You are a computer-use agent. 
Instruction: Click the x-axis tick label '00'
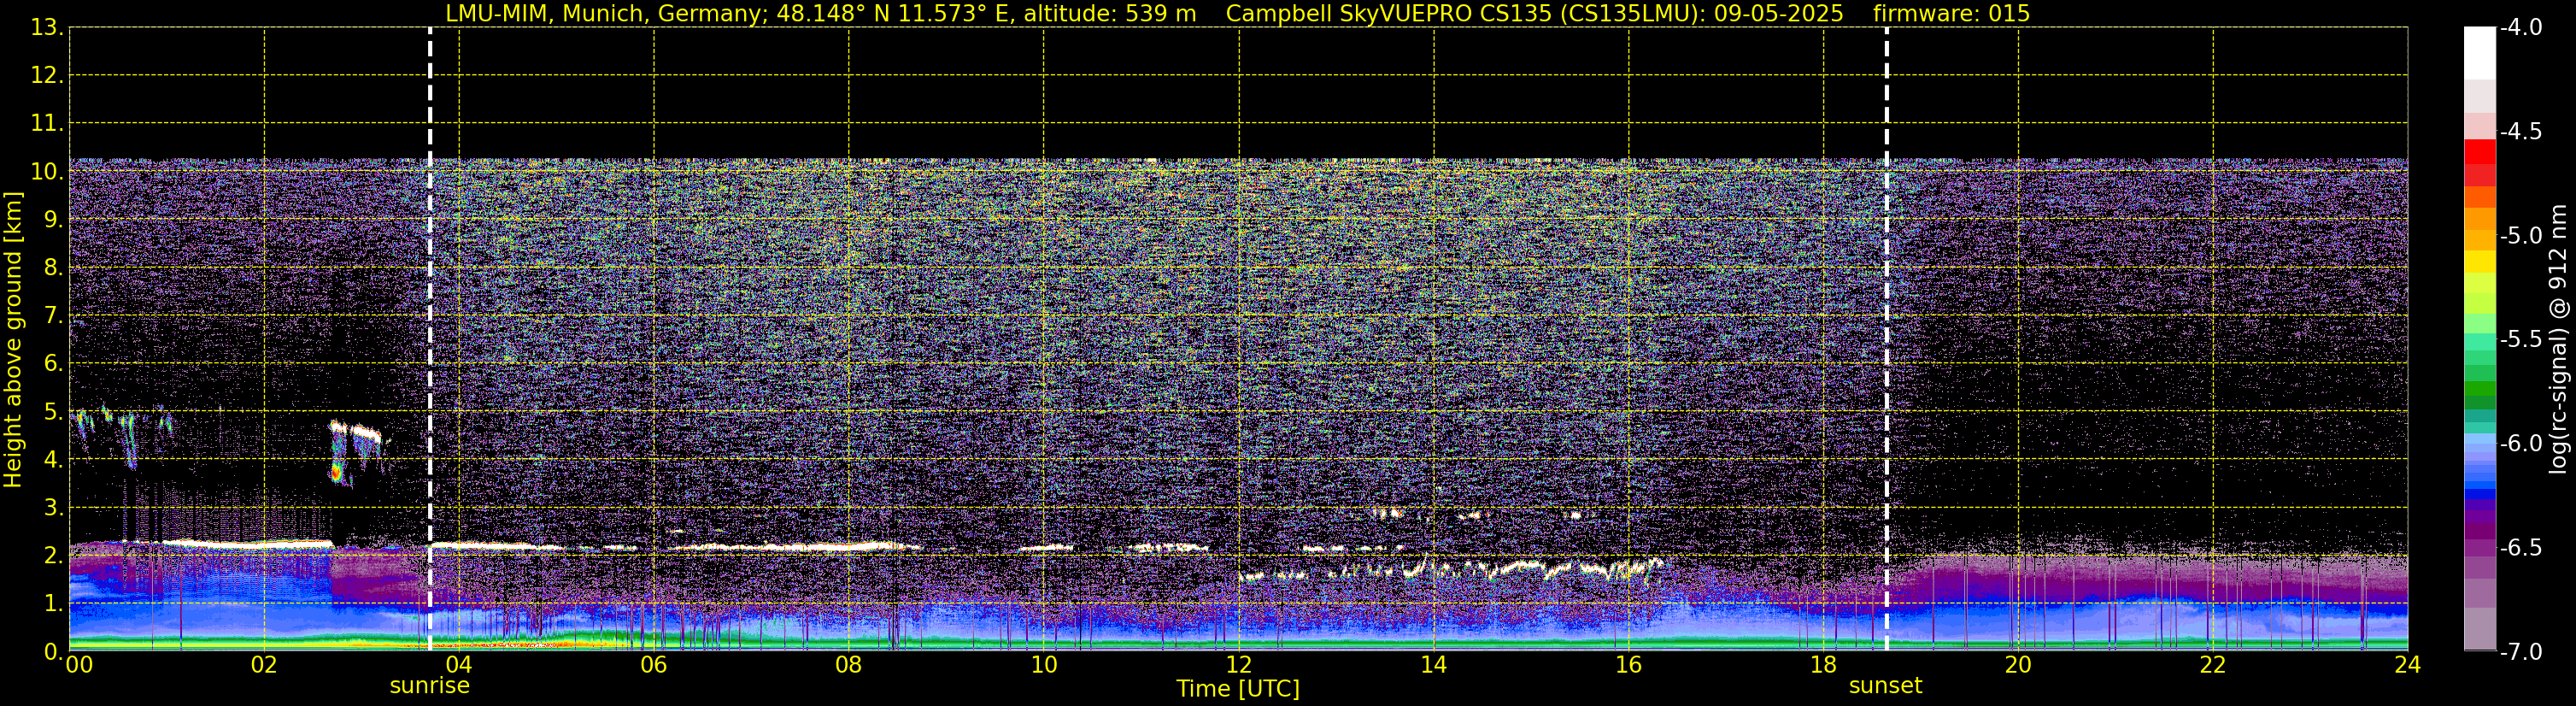click(79, 665)
